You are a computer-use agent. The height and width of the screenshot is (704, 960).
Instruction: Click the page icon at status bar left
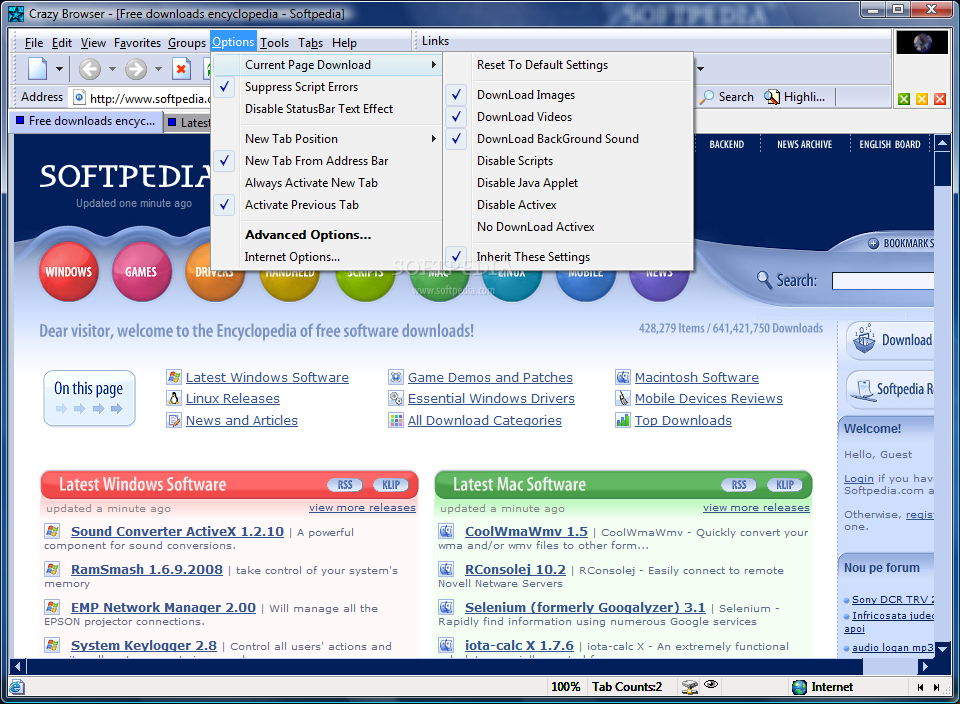point(17,687)
